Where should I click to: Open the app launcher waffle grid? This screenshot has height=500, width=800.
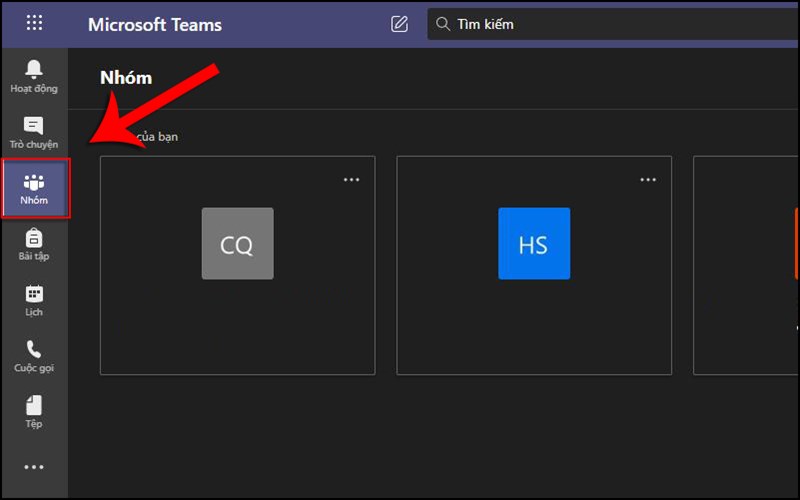[x=34, y=24]
